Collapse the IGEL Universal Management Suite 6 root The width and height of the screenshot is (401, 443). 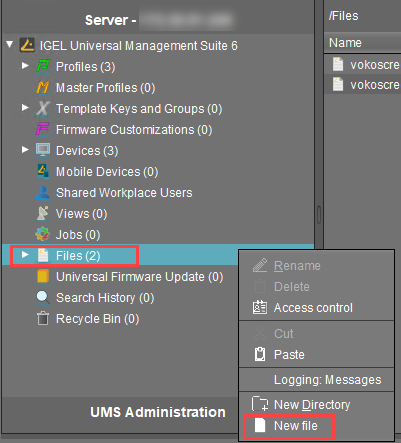(10, 44)
